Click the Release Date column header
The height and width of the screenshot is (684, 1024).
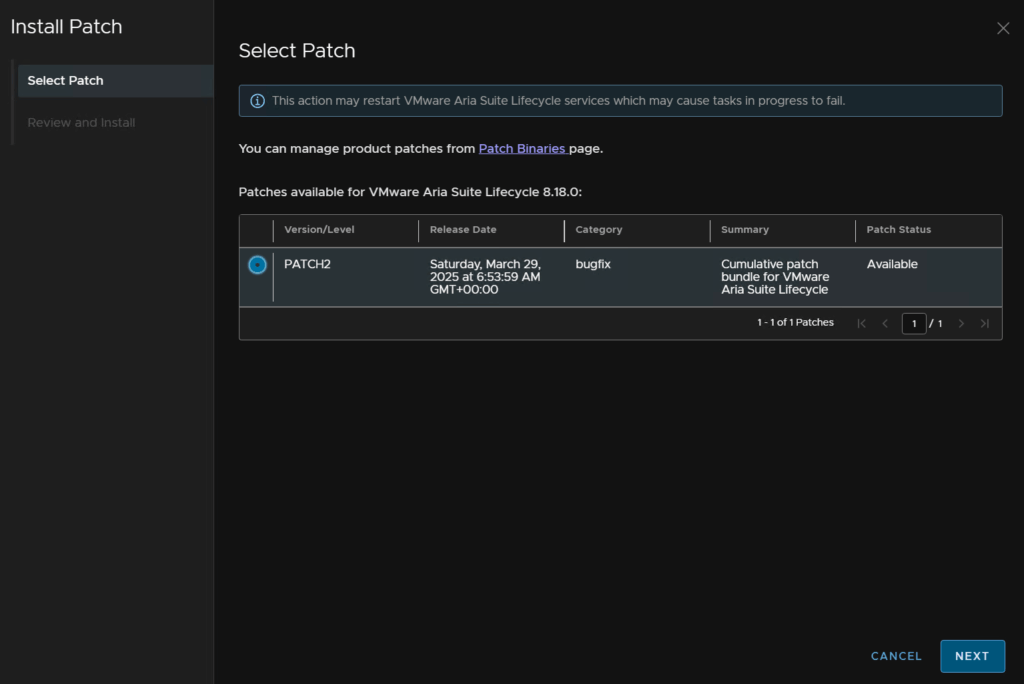[463, 229]
